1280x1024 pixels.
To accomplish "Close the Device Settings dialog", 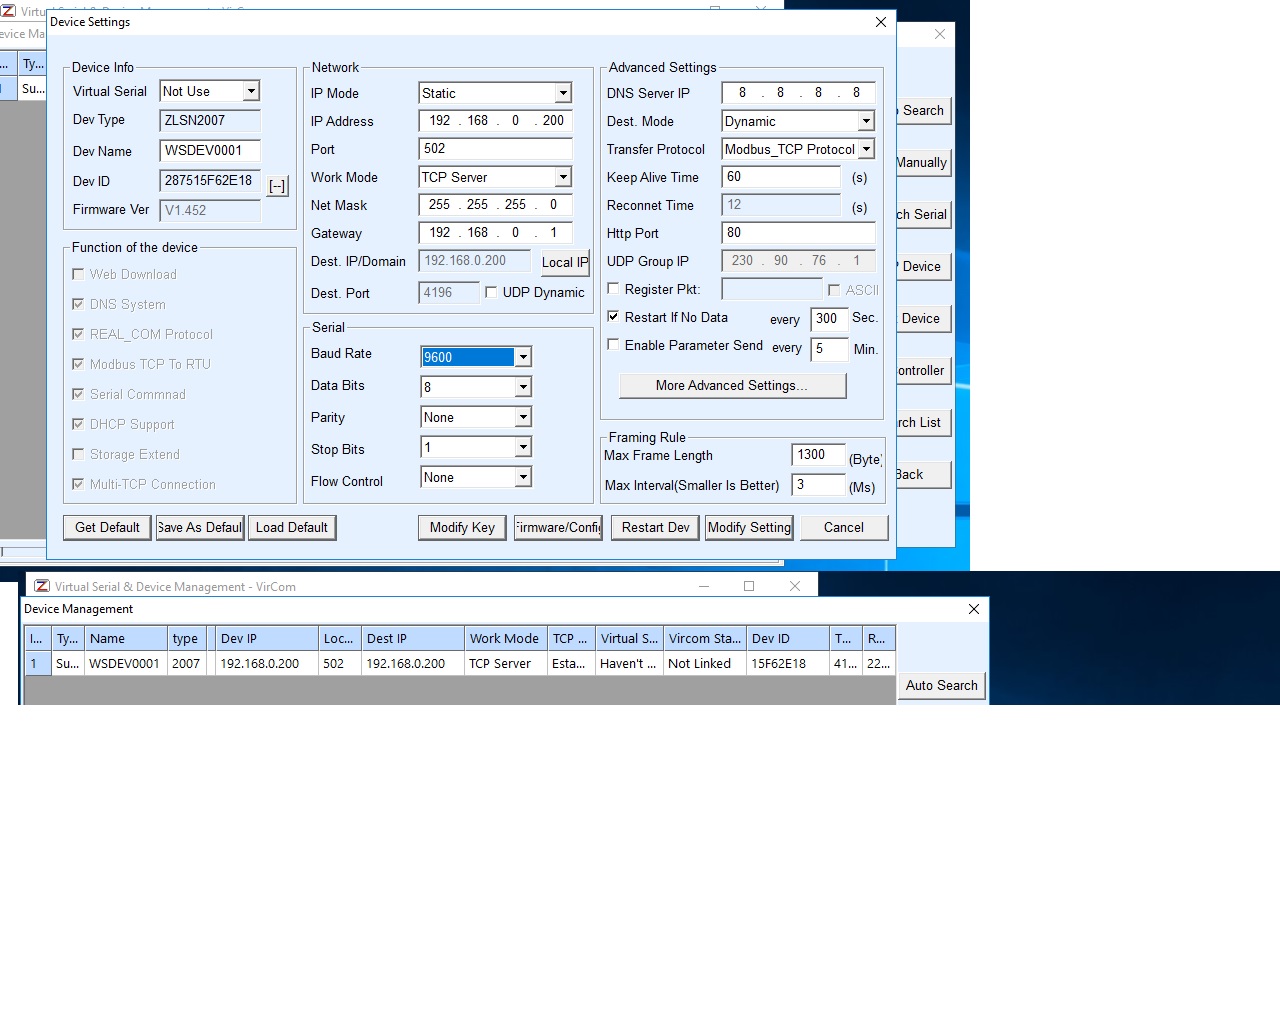I will click(880, 22).
